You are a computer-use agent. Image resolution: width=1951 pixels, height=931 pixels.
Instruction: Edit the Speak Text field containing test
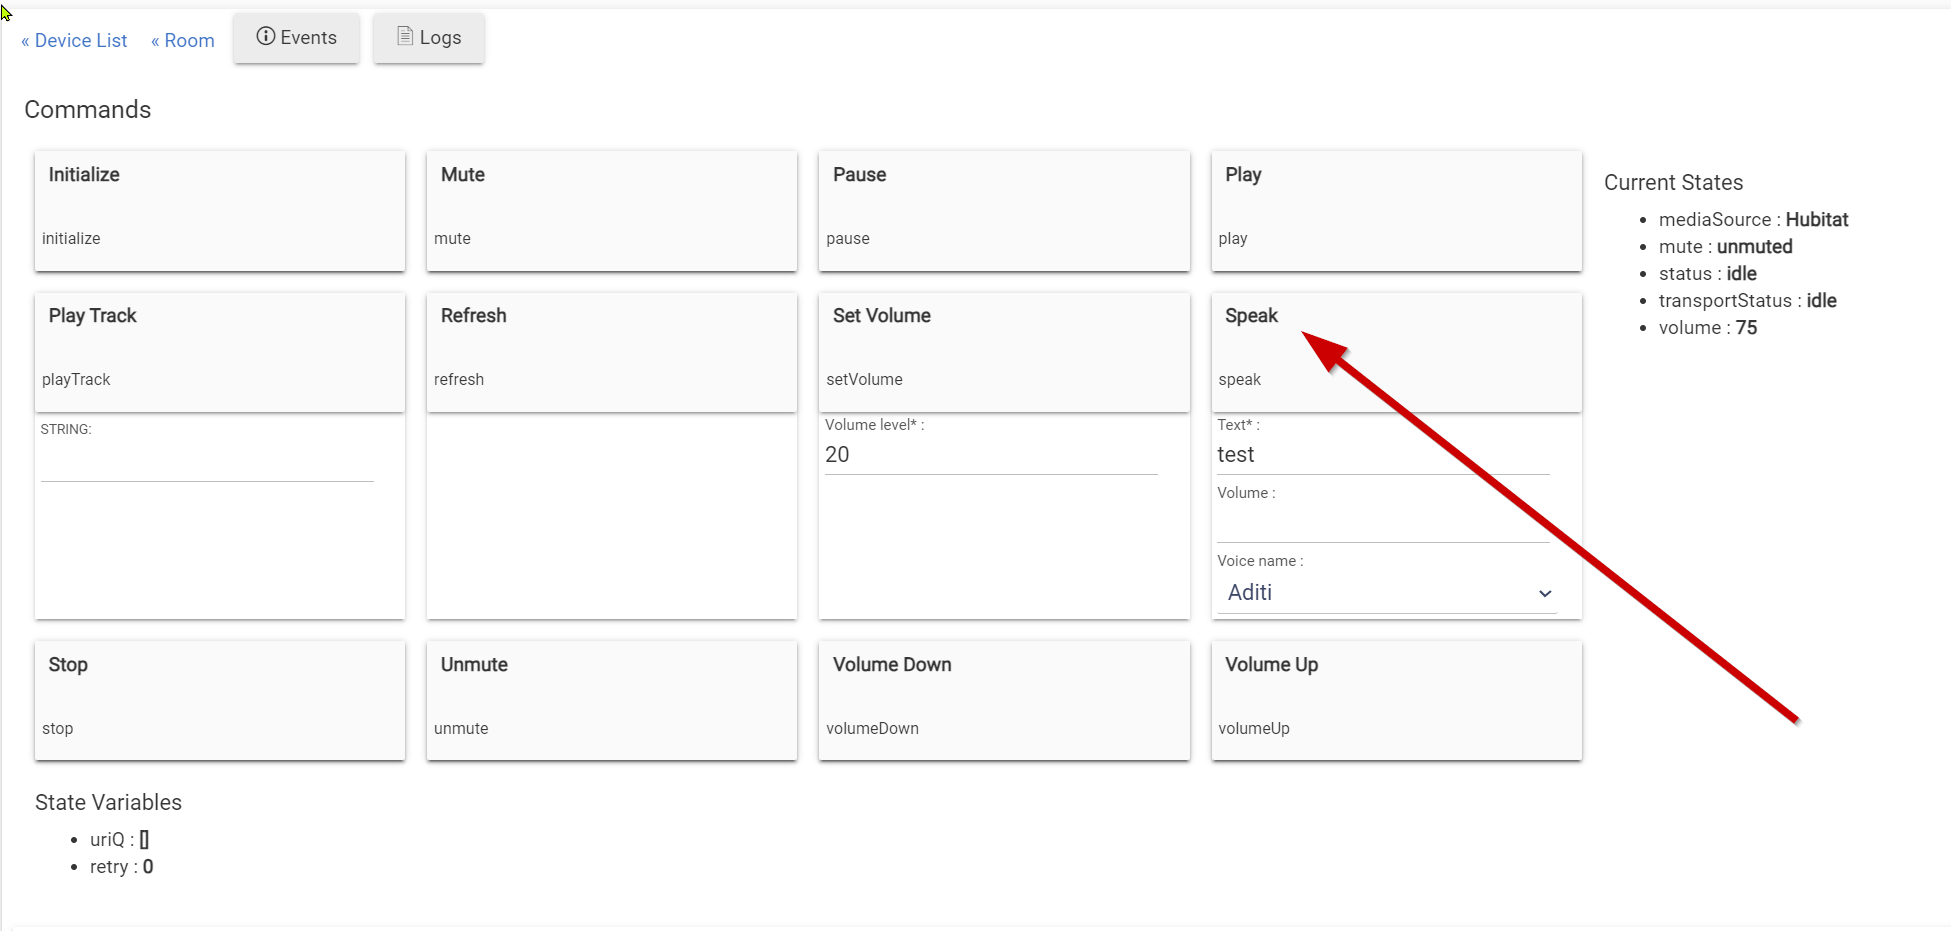(x=1383, y=455)
